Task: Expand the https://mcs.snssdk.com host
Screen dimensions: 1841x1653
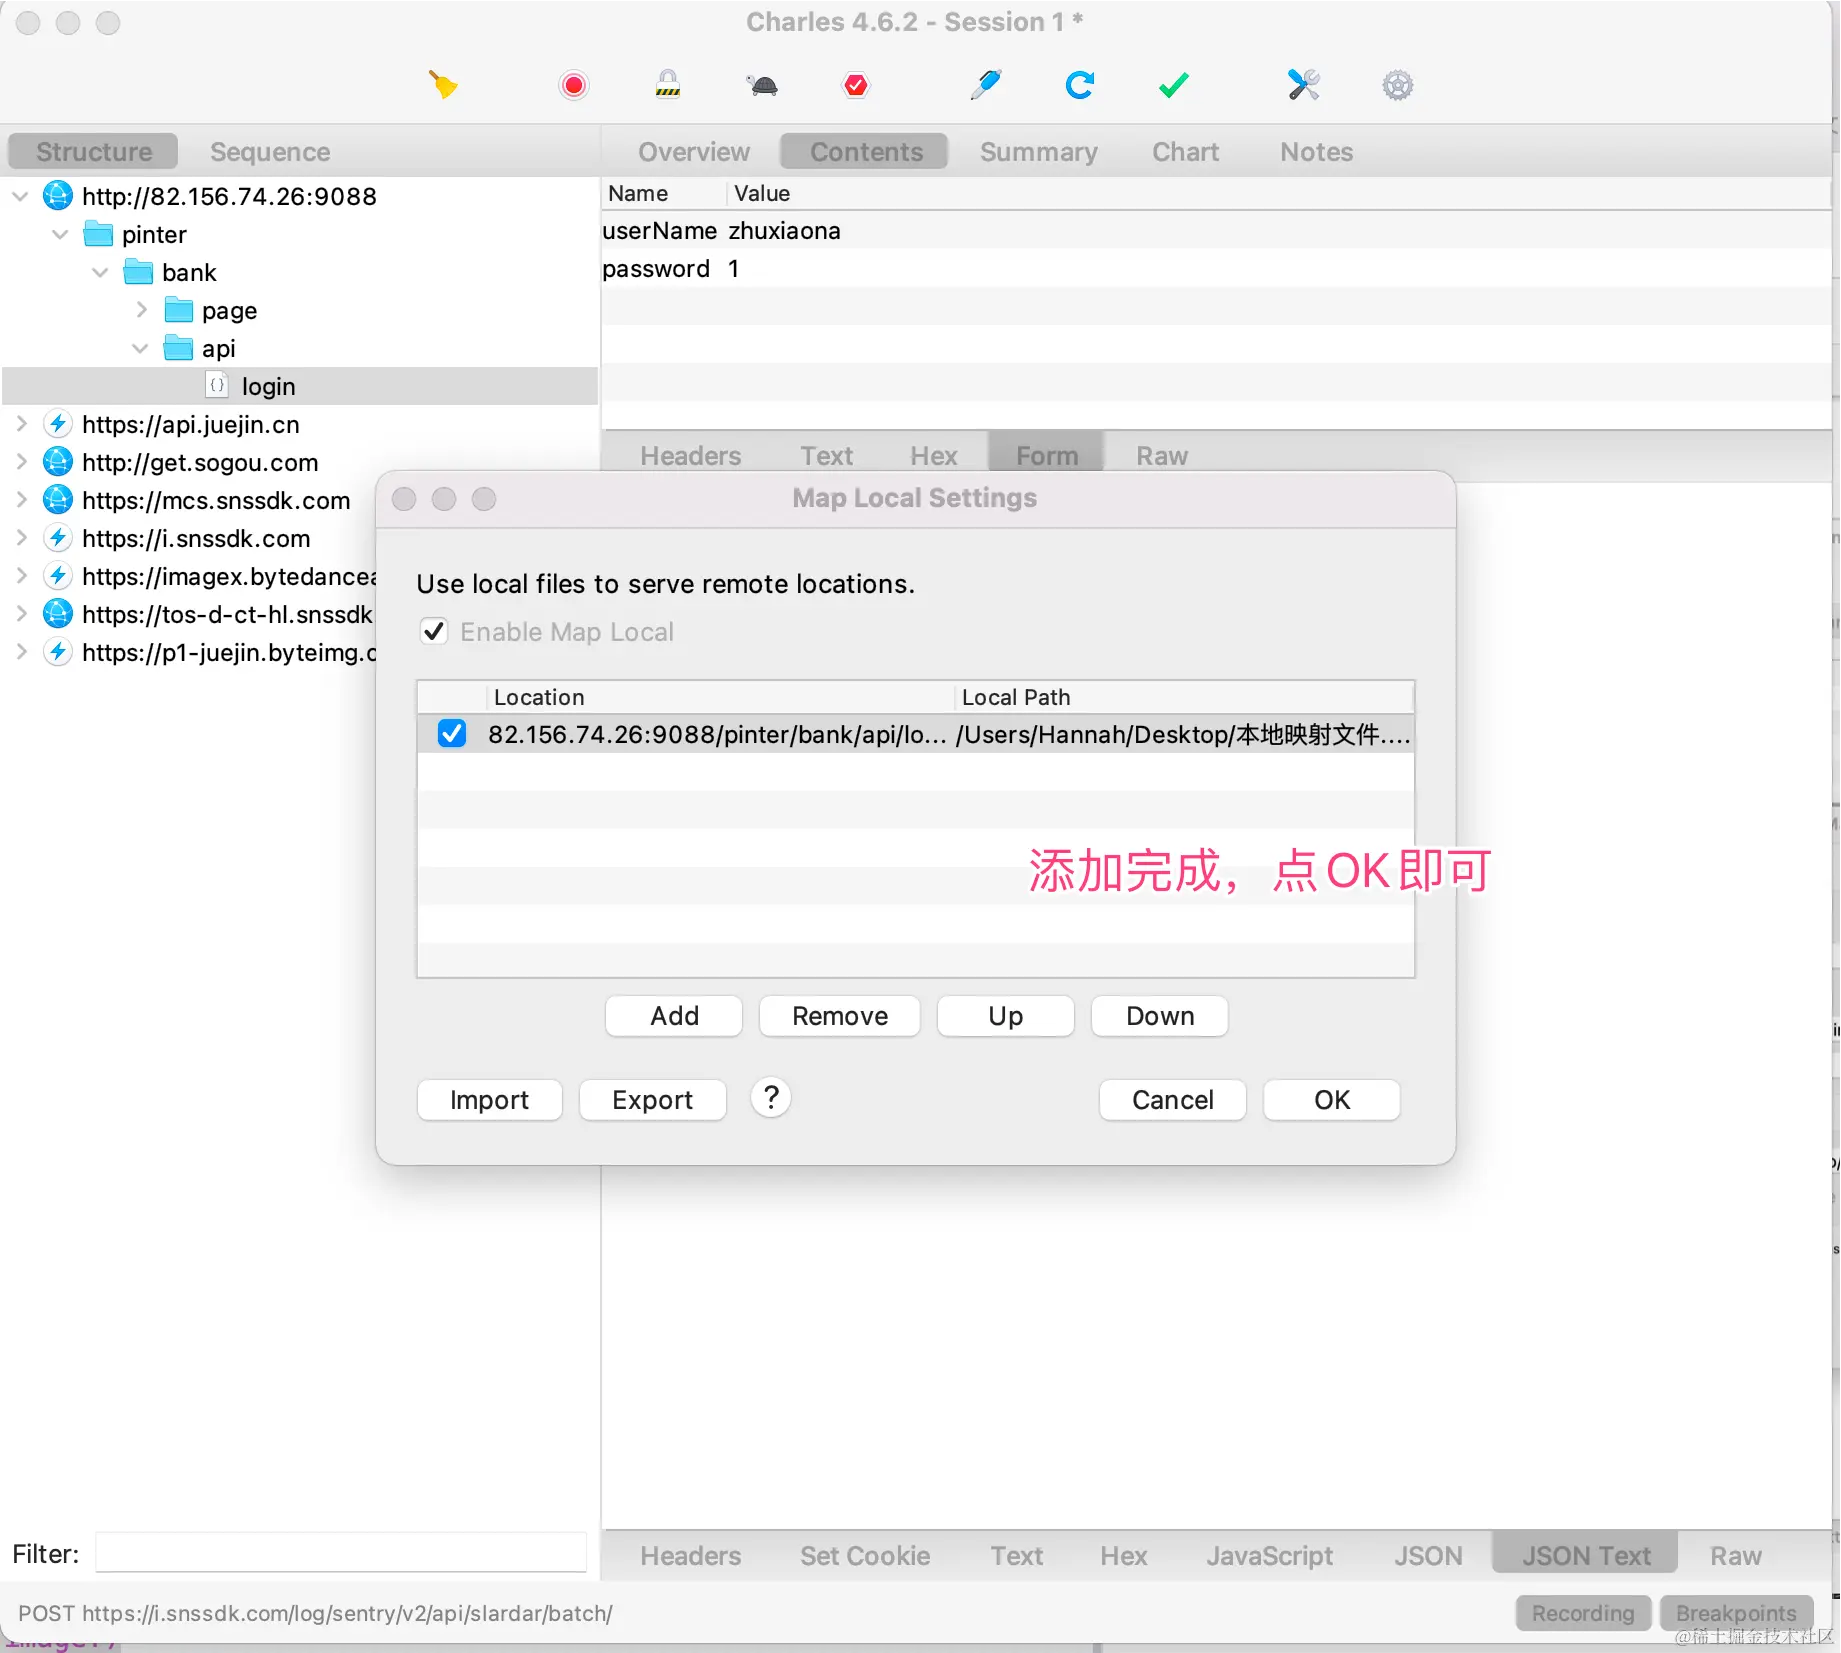Action: (21, 500)
